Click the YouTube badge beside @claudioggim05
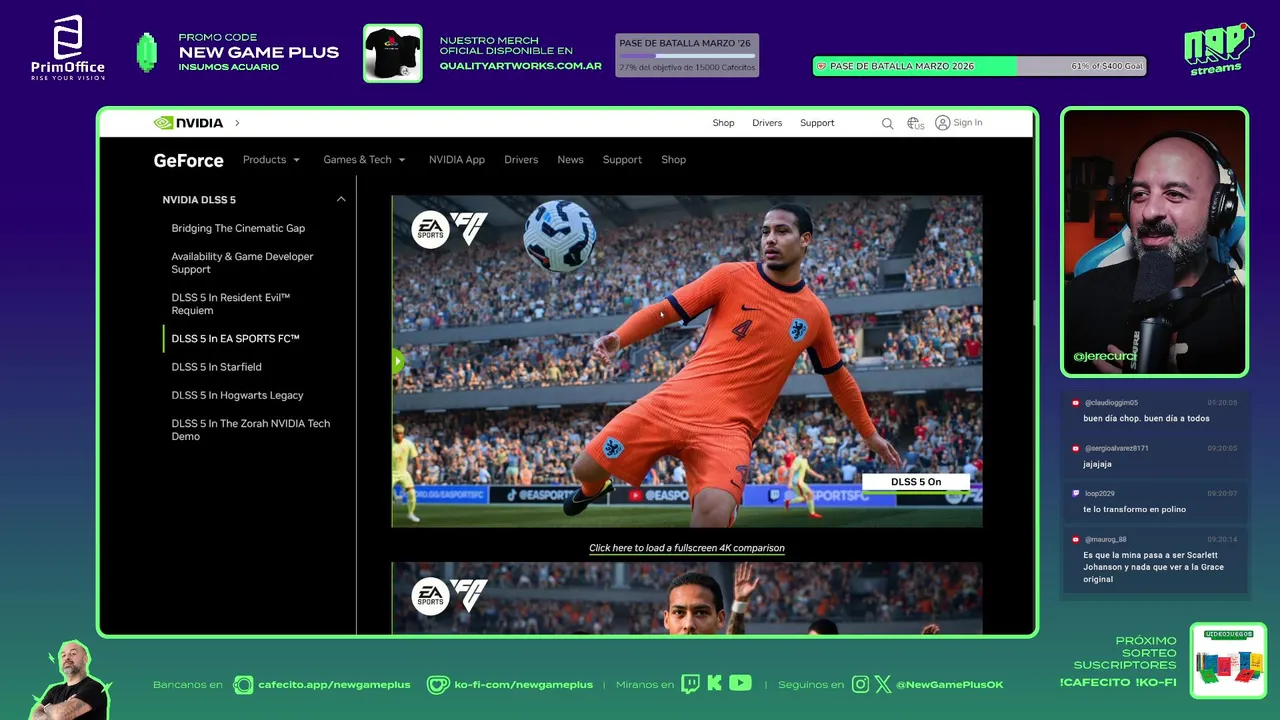Viewport: 1280px width, 720px height. coord(1076,402)
